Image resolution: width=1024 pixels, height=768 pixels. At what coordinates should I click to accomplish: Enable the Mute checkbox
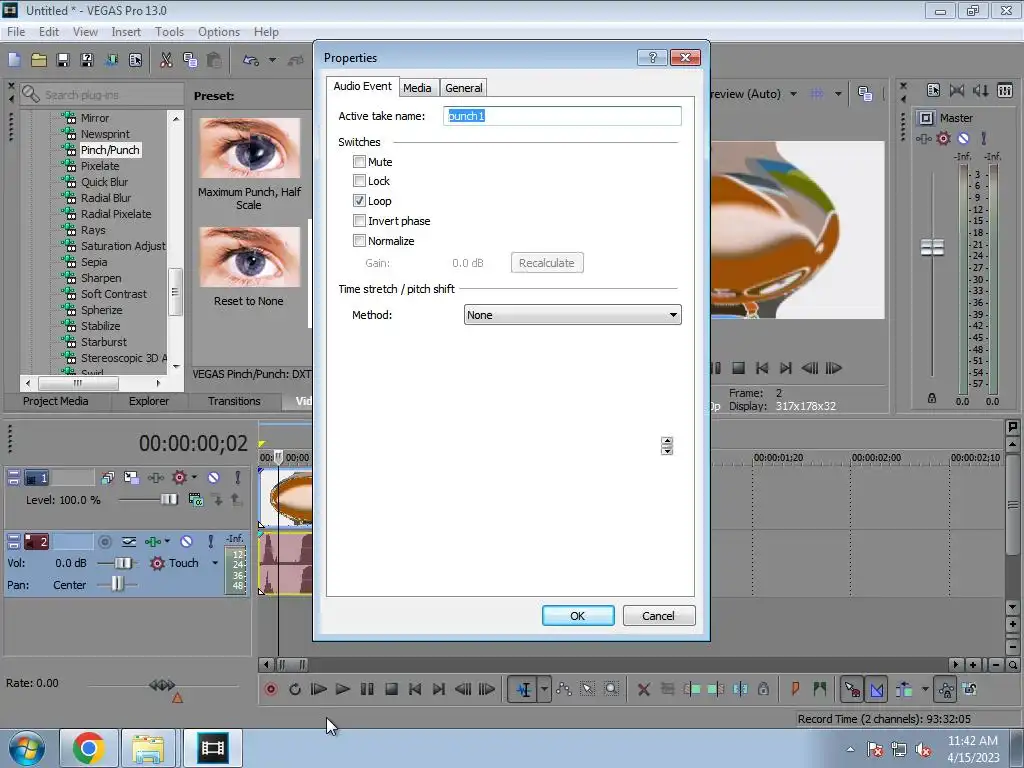pyautogui.click(x=359, y=161)
